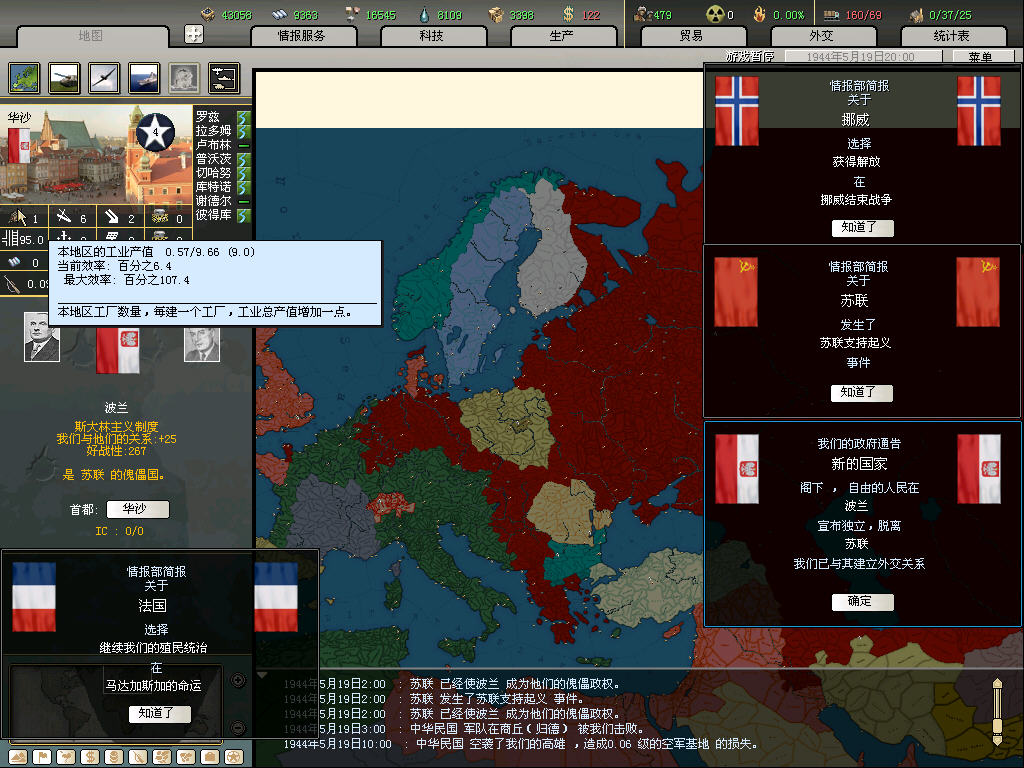Click the transport capacity truck icon showing 160/69
This screenshot has width=1024, height=768.
(831, 14)
